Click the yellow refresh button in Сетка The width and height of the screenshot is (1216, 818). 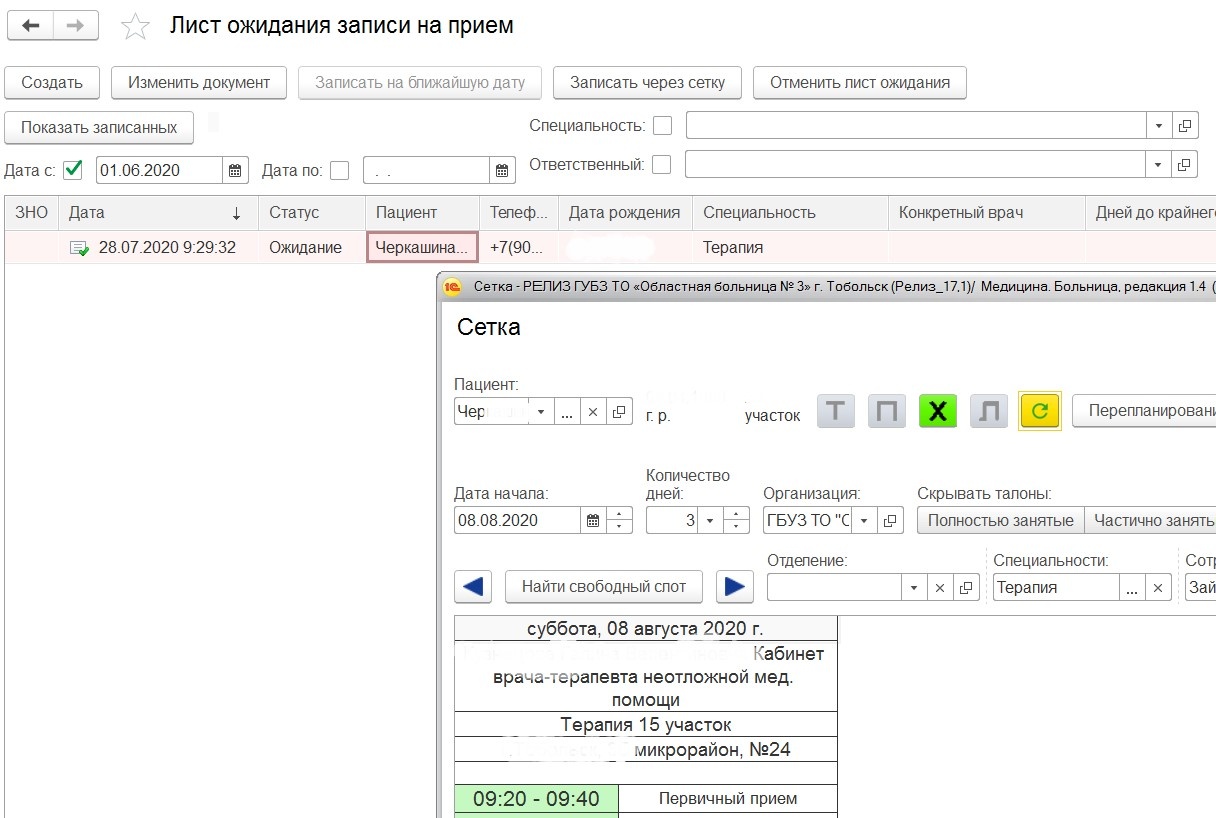(1039, 411)
